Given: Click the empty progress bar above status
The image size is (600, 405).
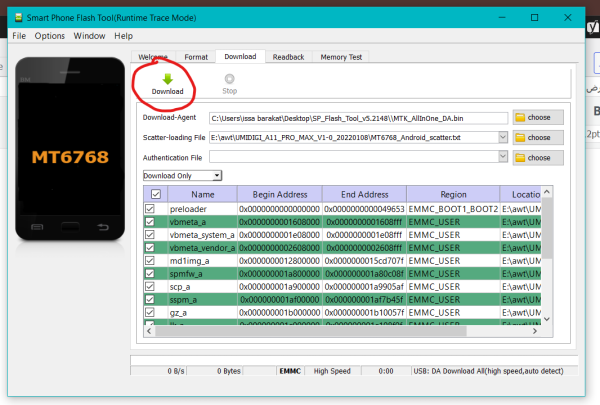Looking at the screenshot, I should pyautogui.click(x=354, y=360).
